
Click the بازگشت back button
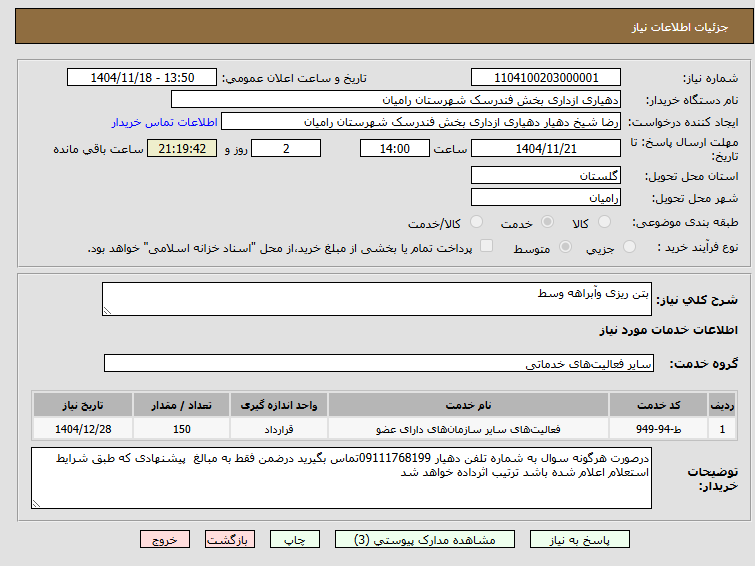click(230, 540)
